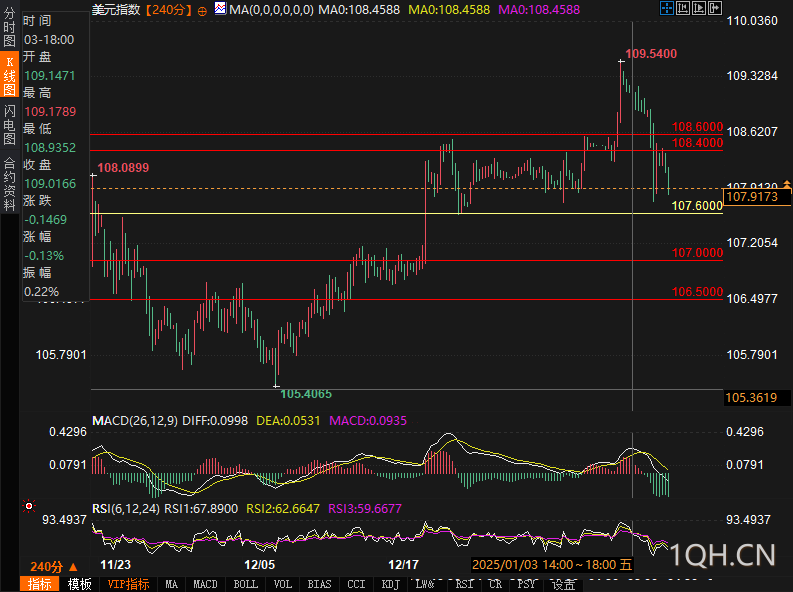Click the 12/17 date on the time axis

pyautogui.click(x=403, y=565)
